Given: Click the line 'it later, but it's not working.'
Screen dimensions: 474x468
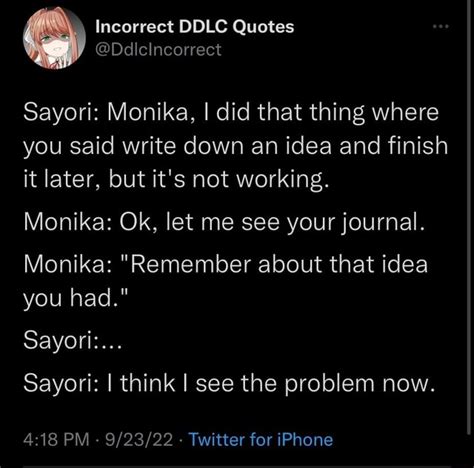Looking at the screenshot, I should click(176, 180).
